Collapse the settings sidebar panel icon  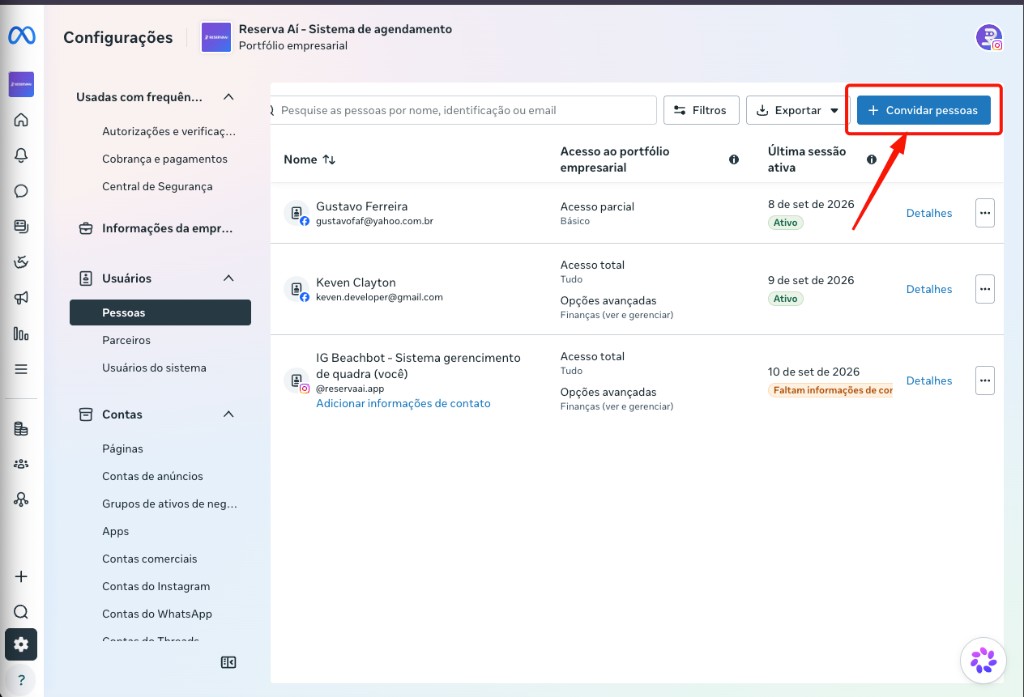coord(229,662)
